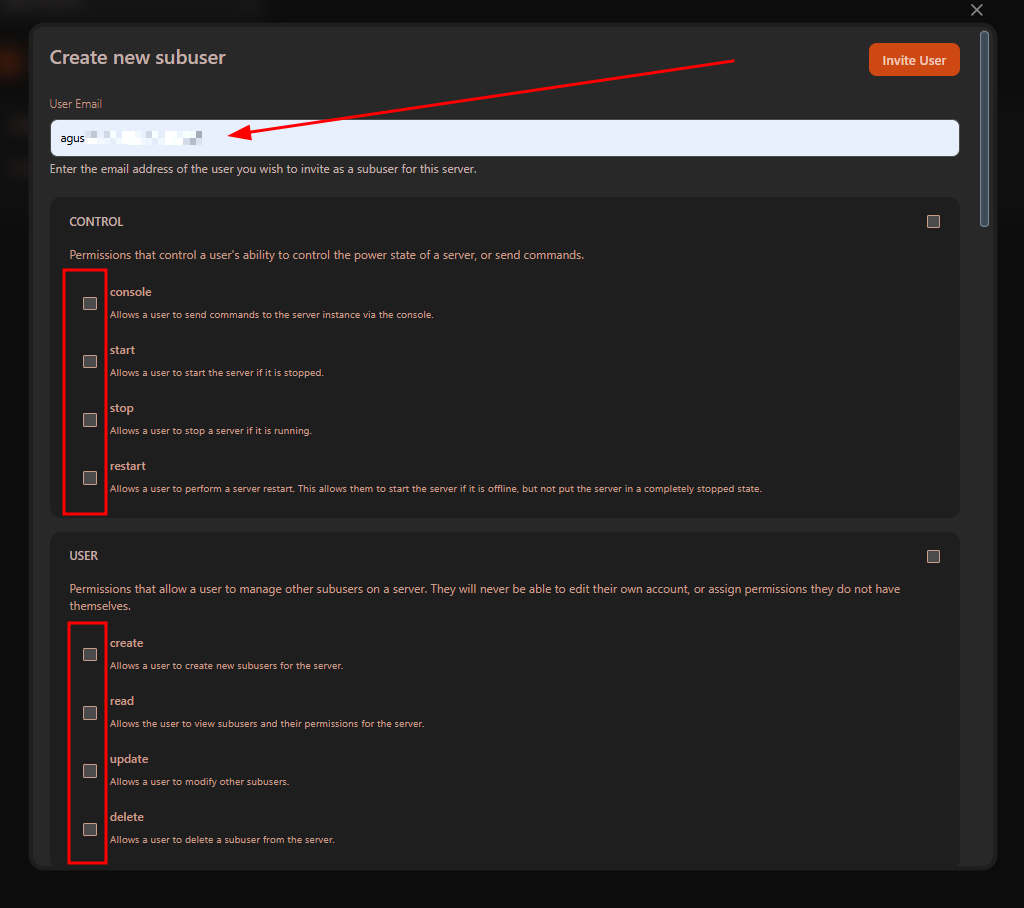Image resolution: width=1024 pixels, height=908 pixels.
Task: Close the Create new subuser dialog
Action: [977, 10]
